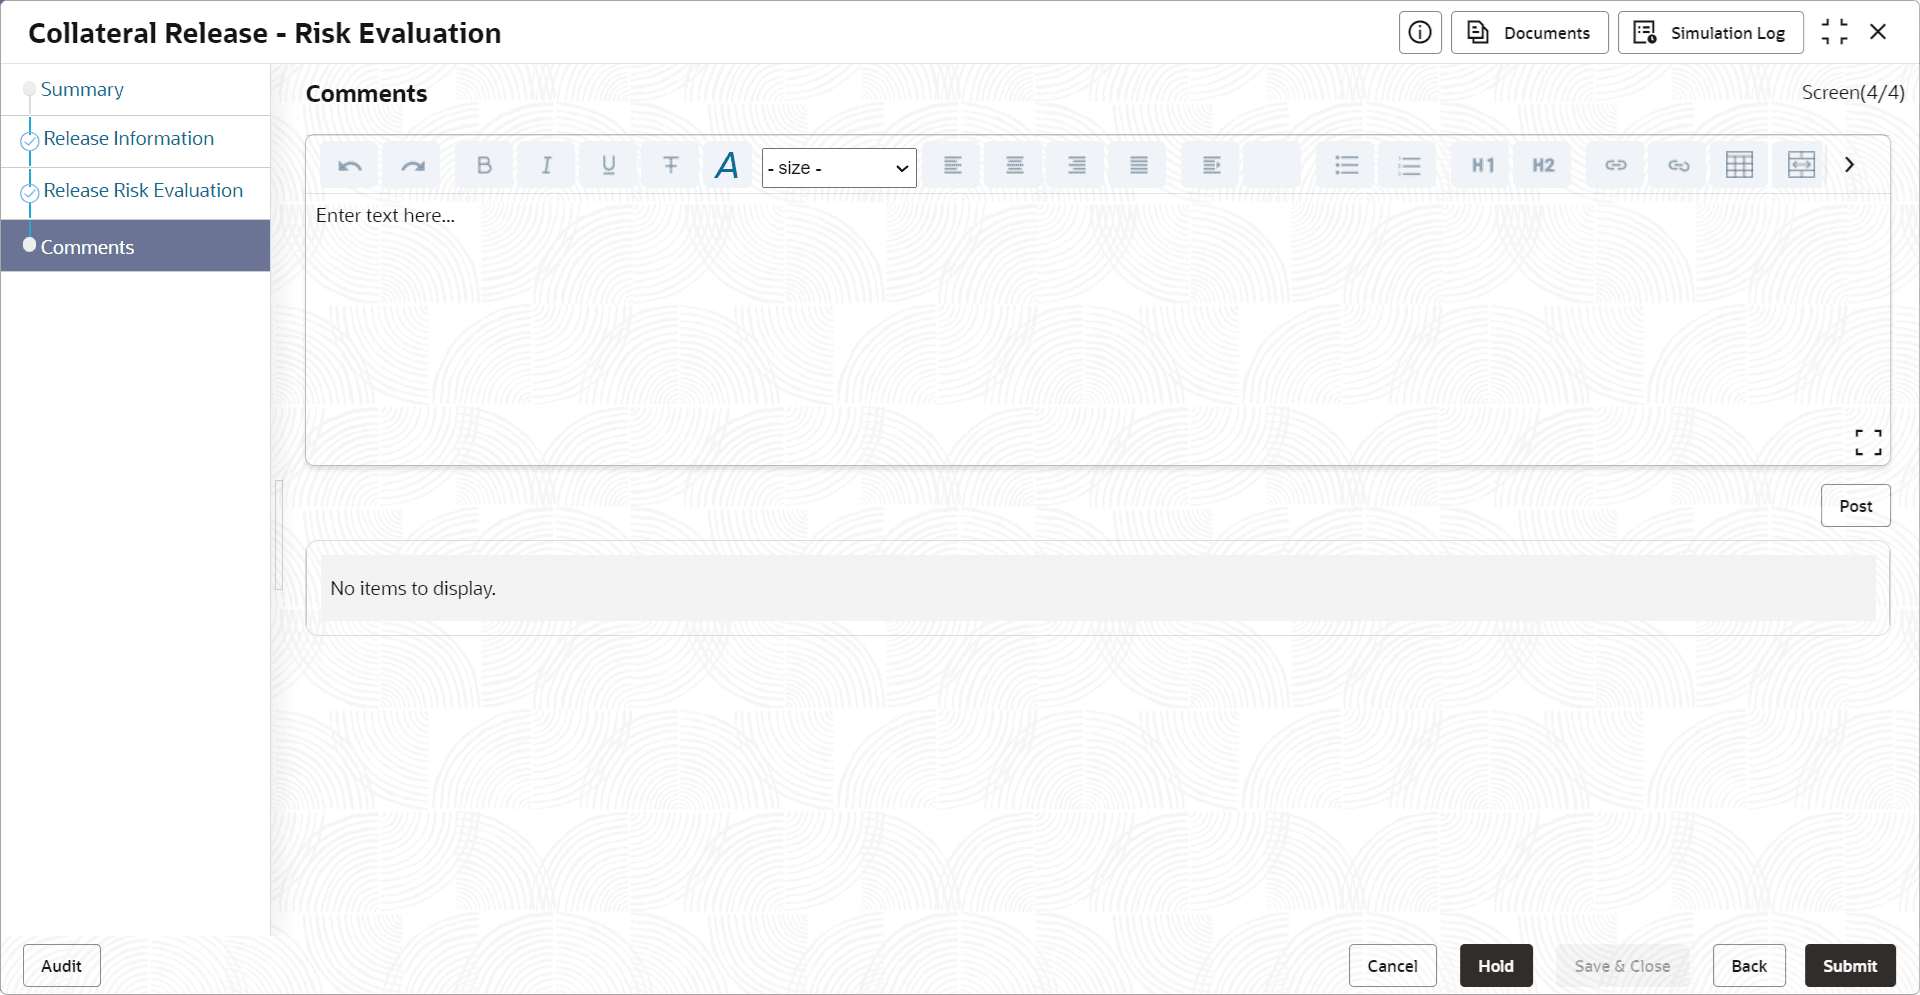1920x995 pixels.
Task: Click the Save & Close button
Action: [x=1622, y=966]
